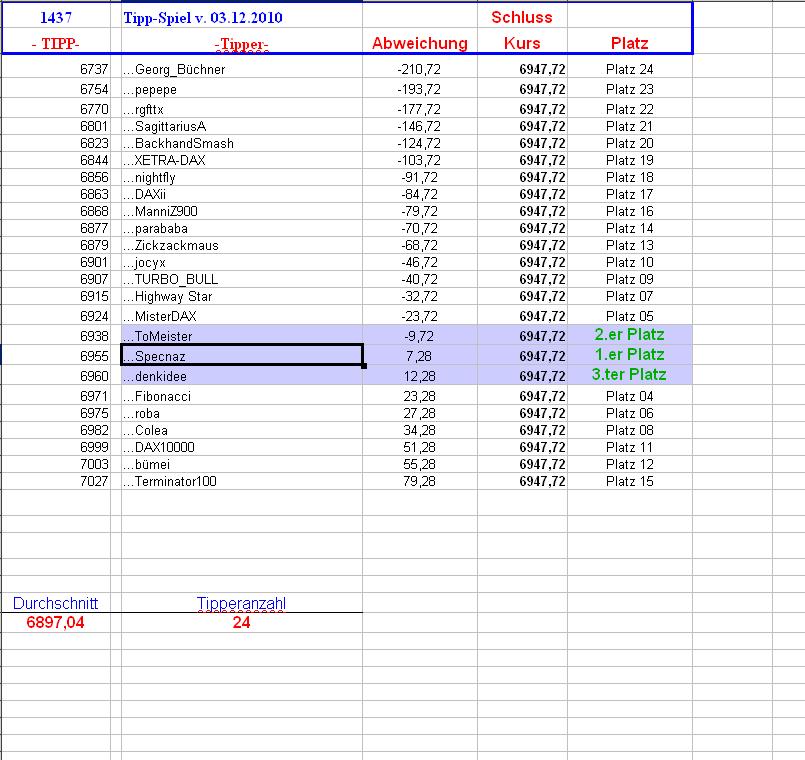This screenshot has height=760, width=805.
Task: Select the parababa cell
Action: (x=242, y=228)
